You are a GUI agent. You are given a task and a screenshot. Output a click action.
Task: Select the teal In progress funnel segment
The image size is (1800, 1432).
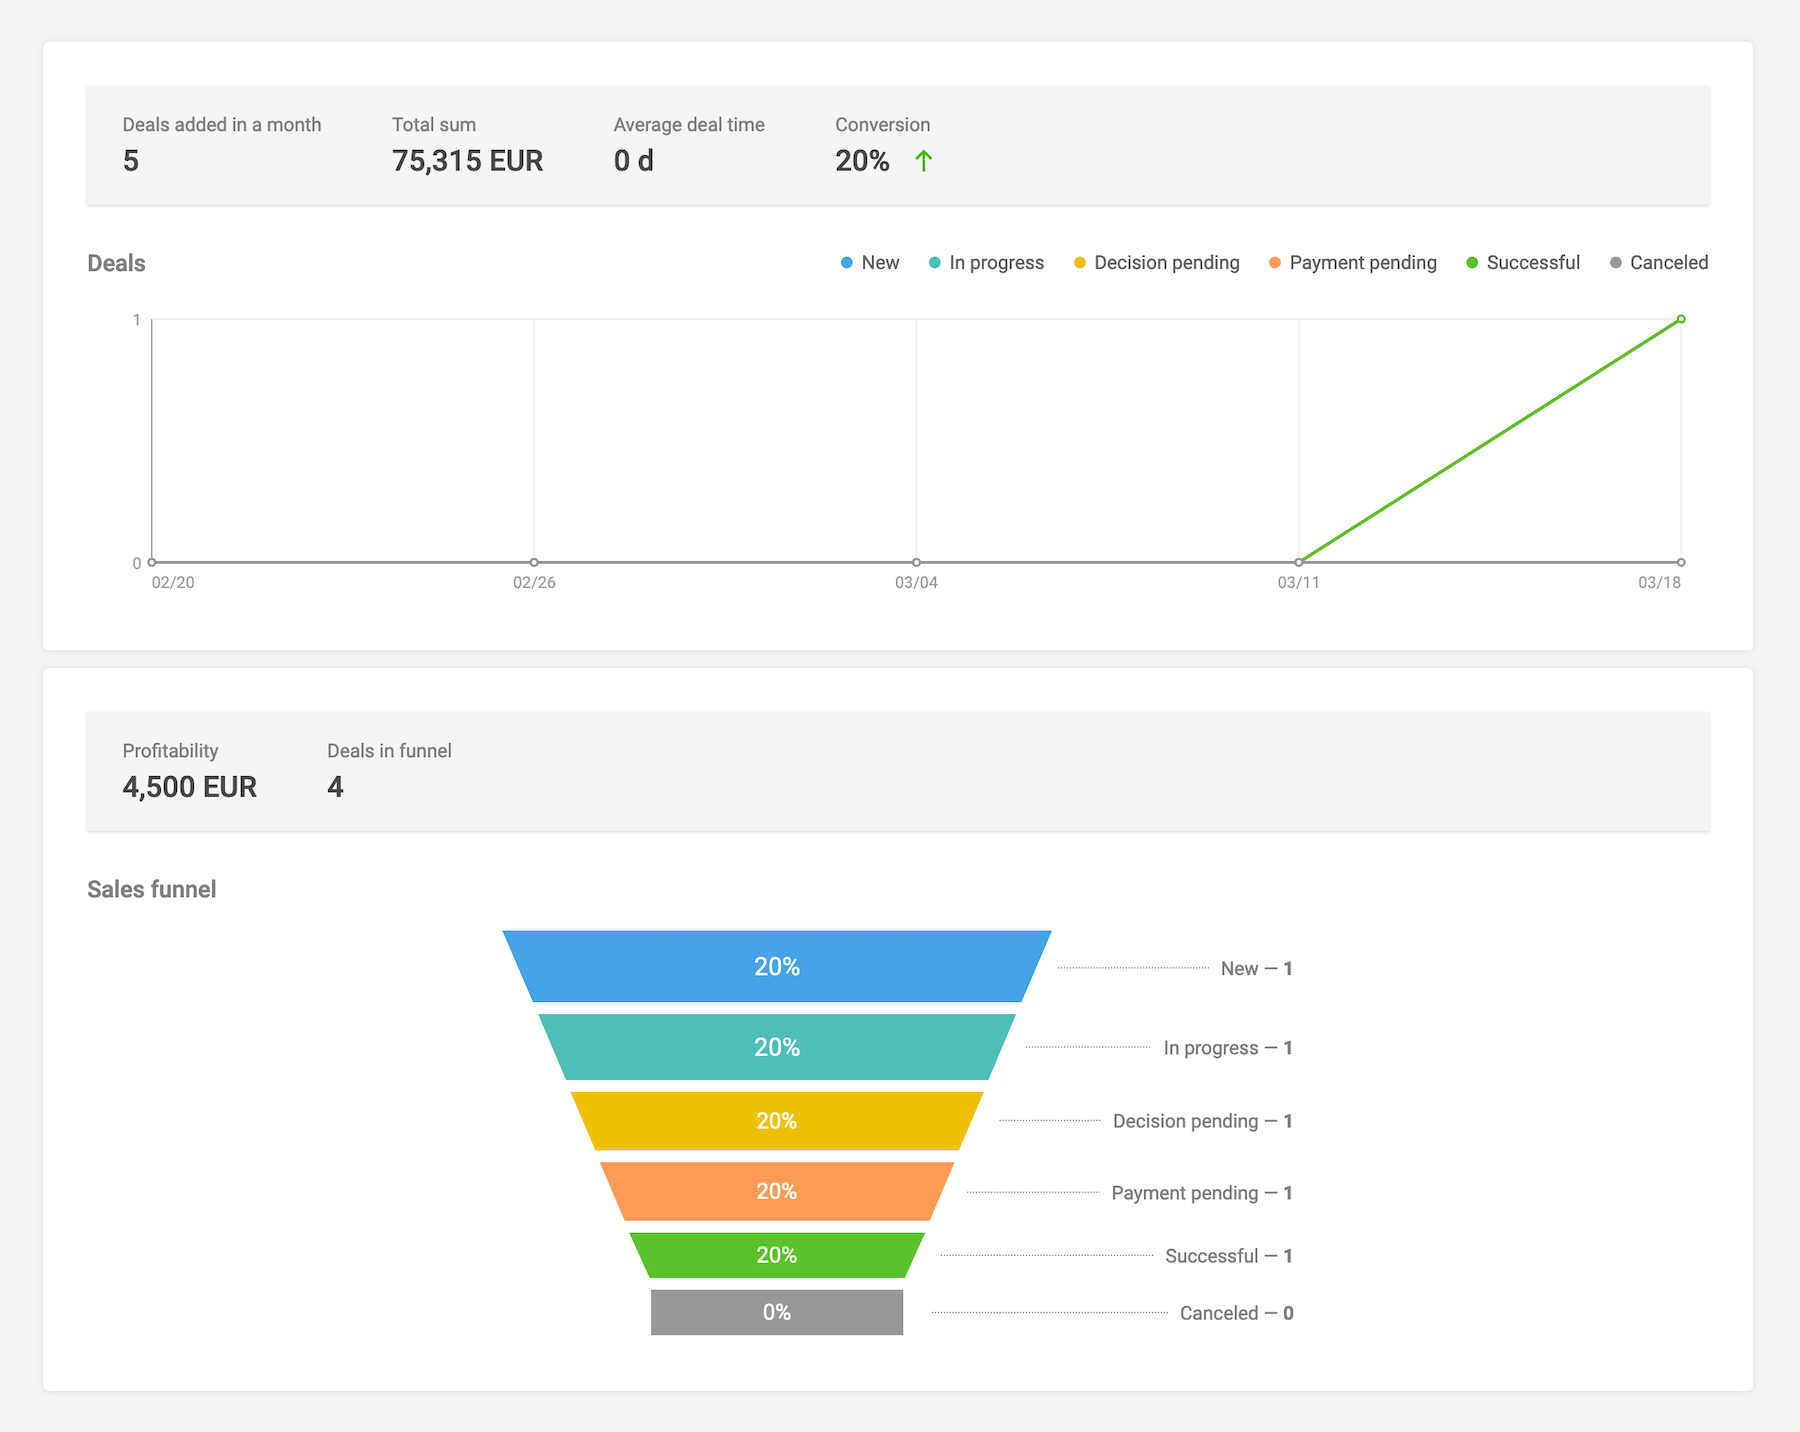tap(777, 1047)
